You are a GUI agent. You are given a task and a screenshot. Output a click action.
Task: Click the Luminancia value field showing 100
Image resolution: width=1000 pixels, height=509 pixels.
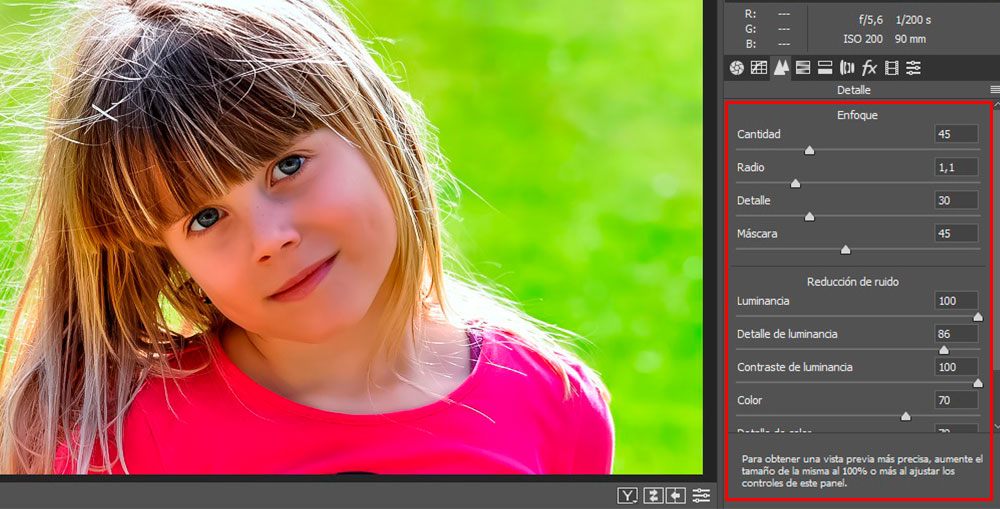[x=956, y=300]
